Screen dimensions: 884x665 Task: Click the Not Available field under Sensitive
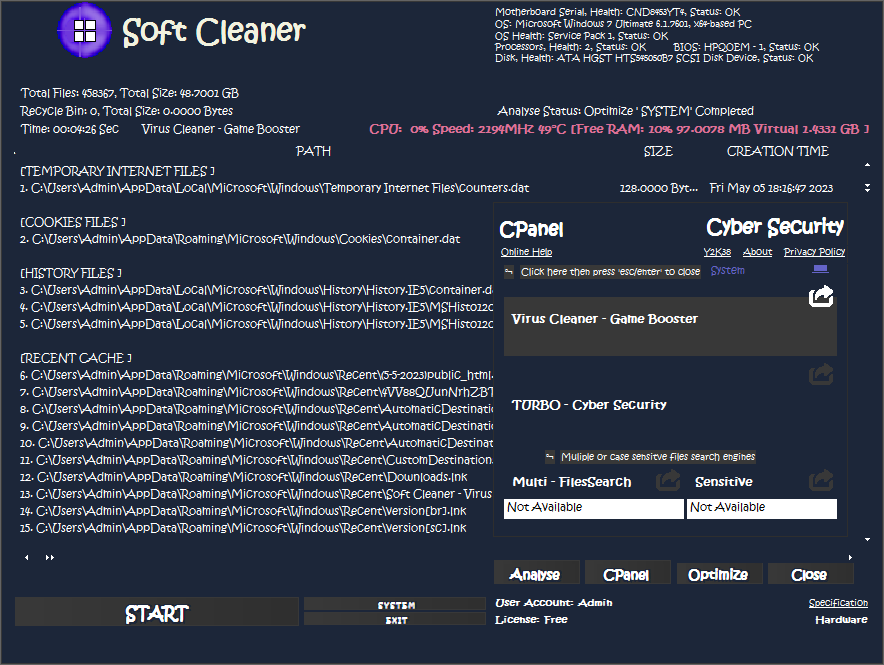click(762, 508)
